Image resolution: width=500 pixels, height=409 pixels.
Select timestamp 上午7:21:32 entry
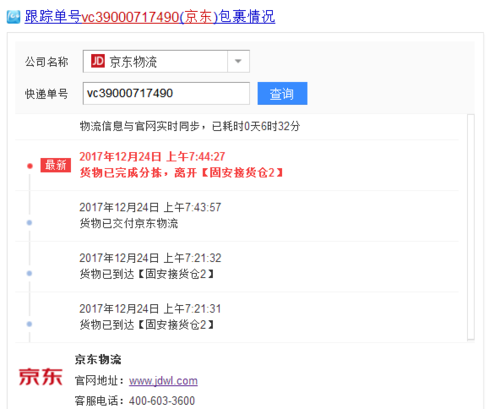tap(150, 258)
